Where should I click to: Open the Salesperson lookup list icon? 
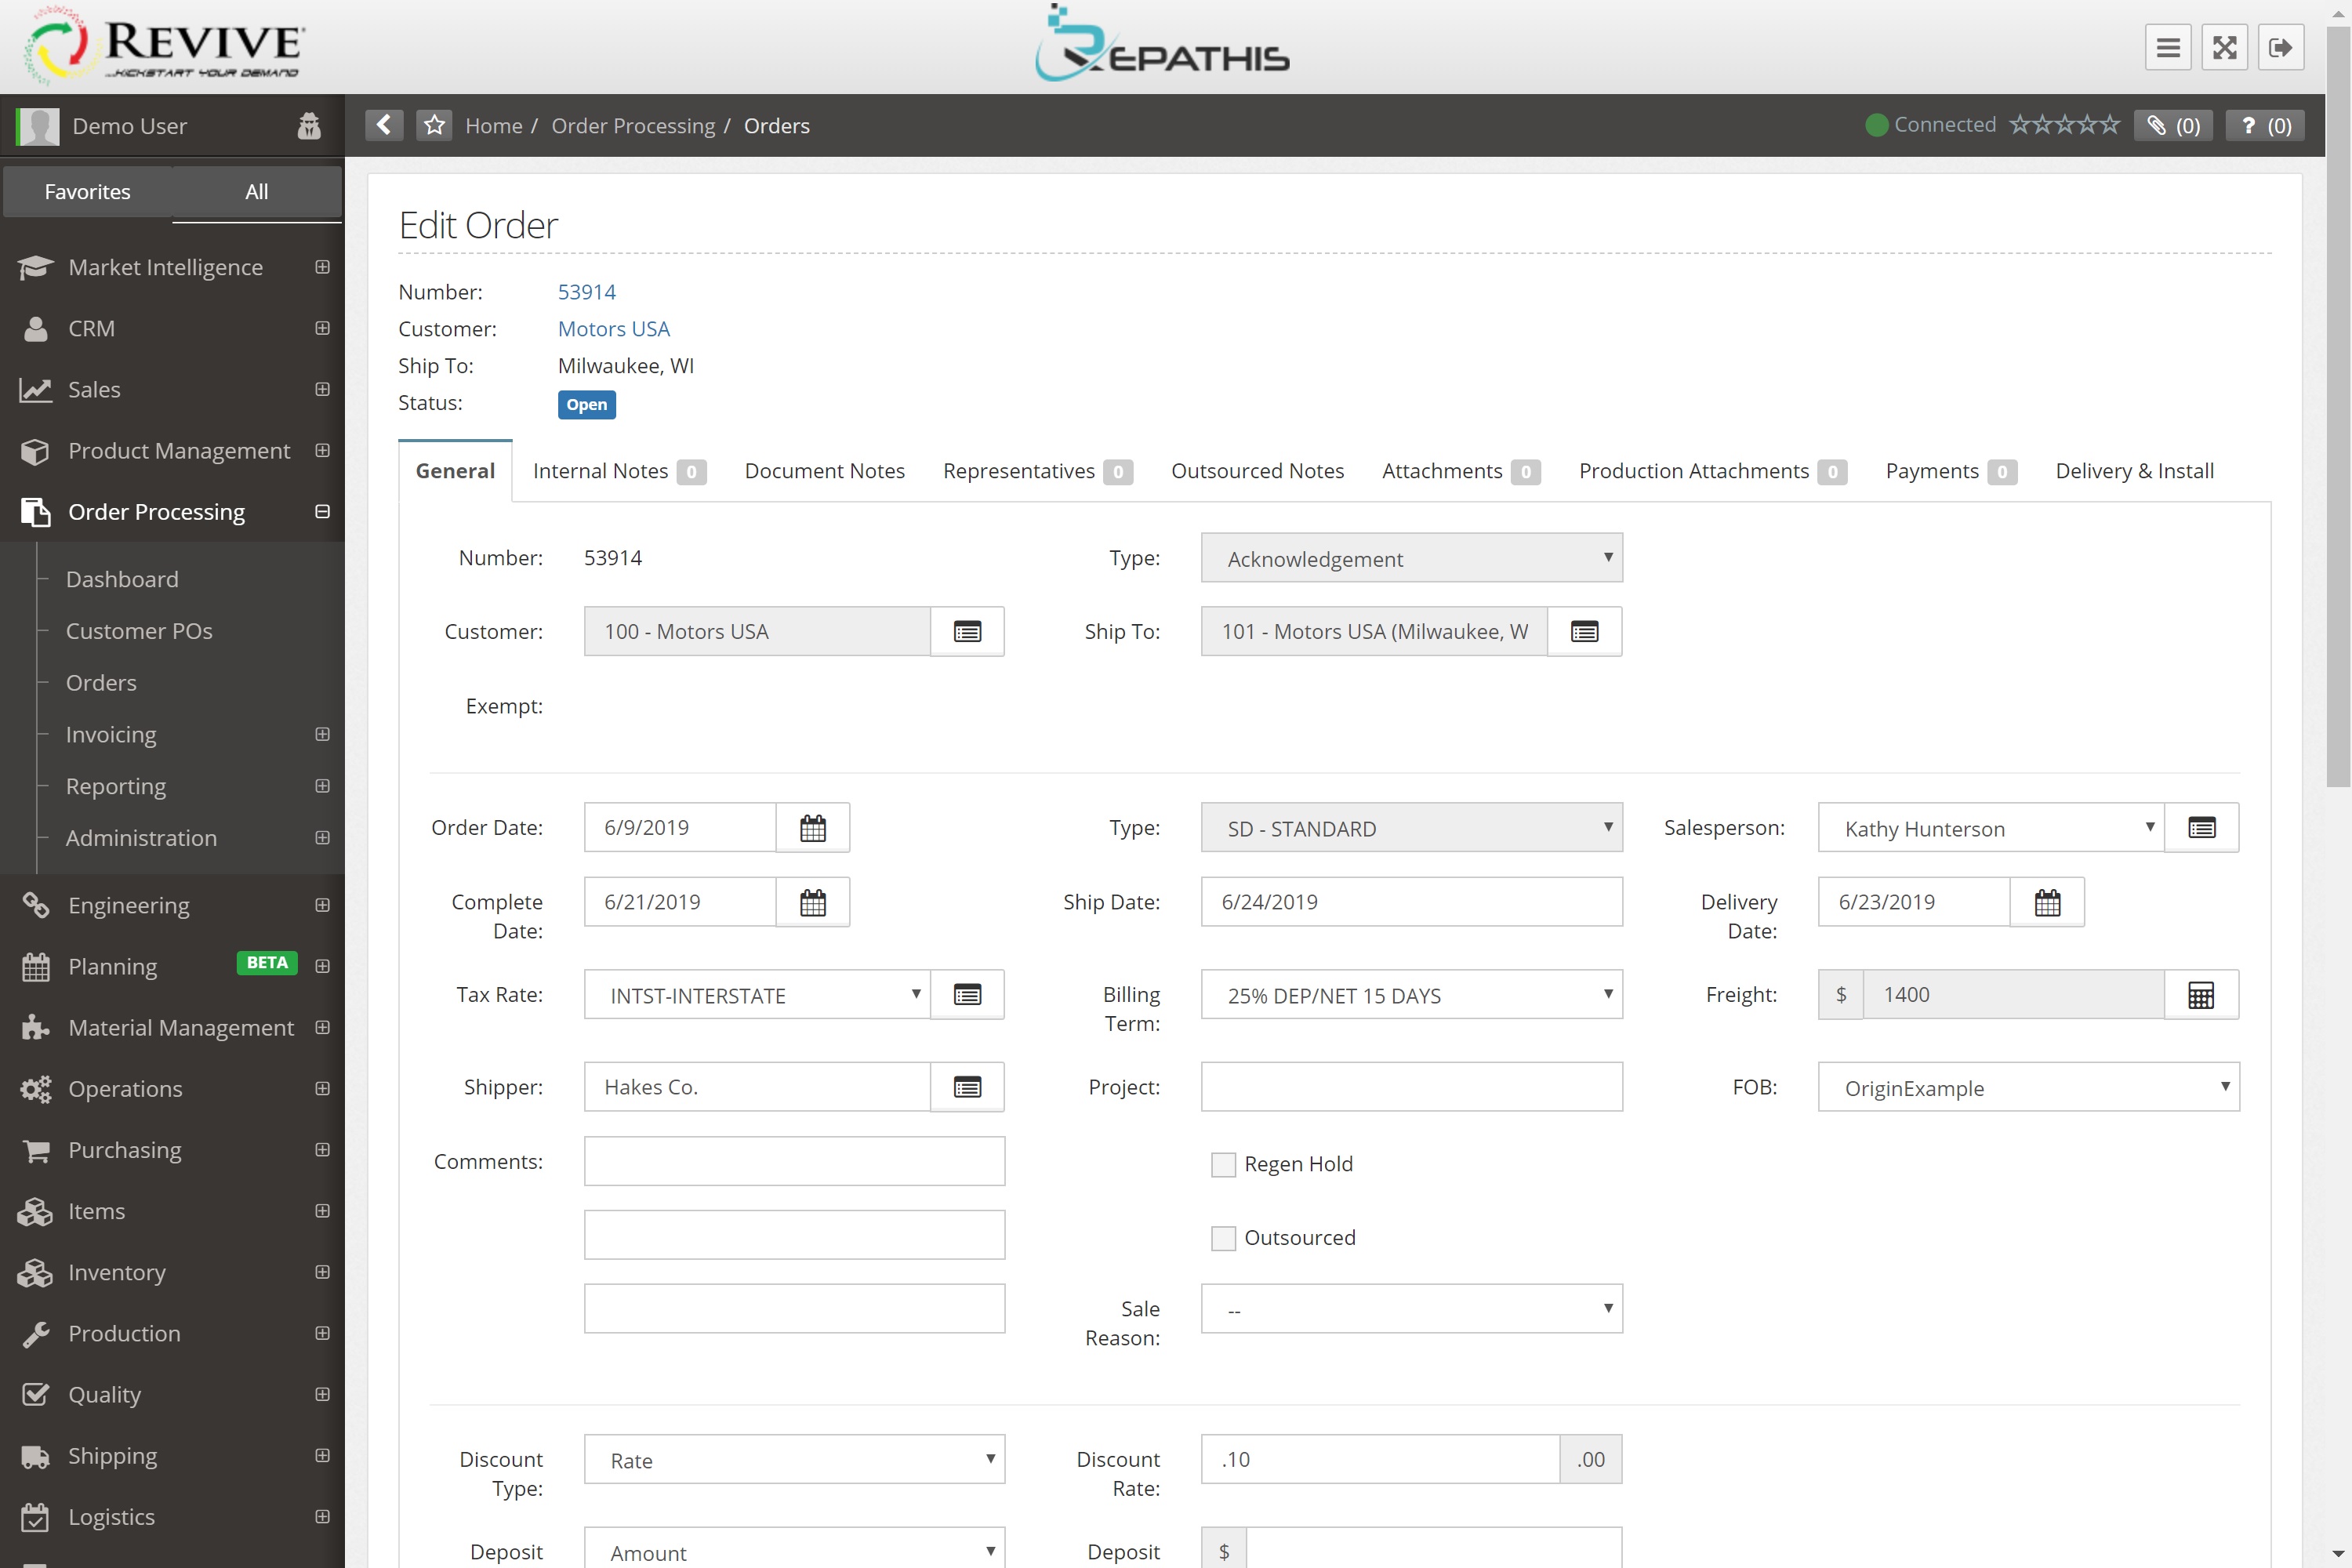pyautogui.click(x=2201, y=828)
